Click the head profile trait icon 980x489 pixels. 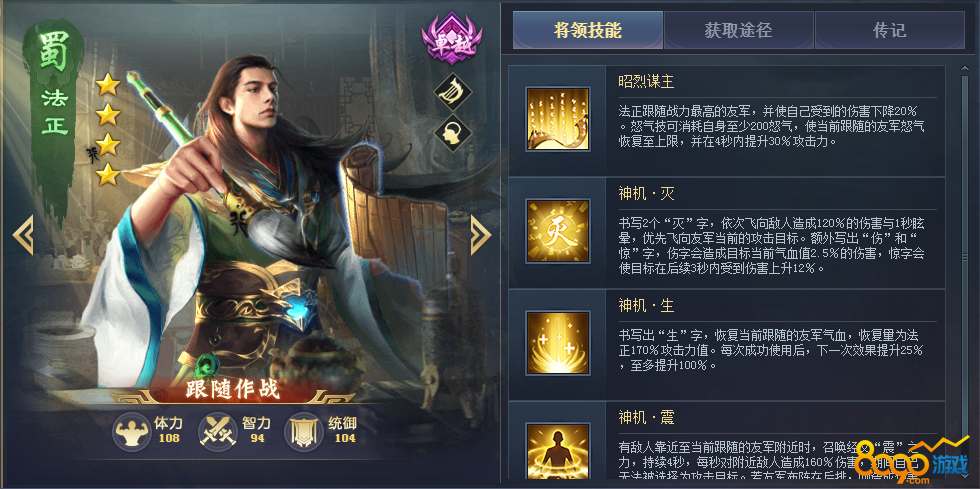click(452, 133)
